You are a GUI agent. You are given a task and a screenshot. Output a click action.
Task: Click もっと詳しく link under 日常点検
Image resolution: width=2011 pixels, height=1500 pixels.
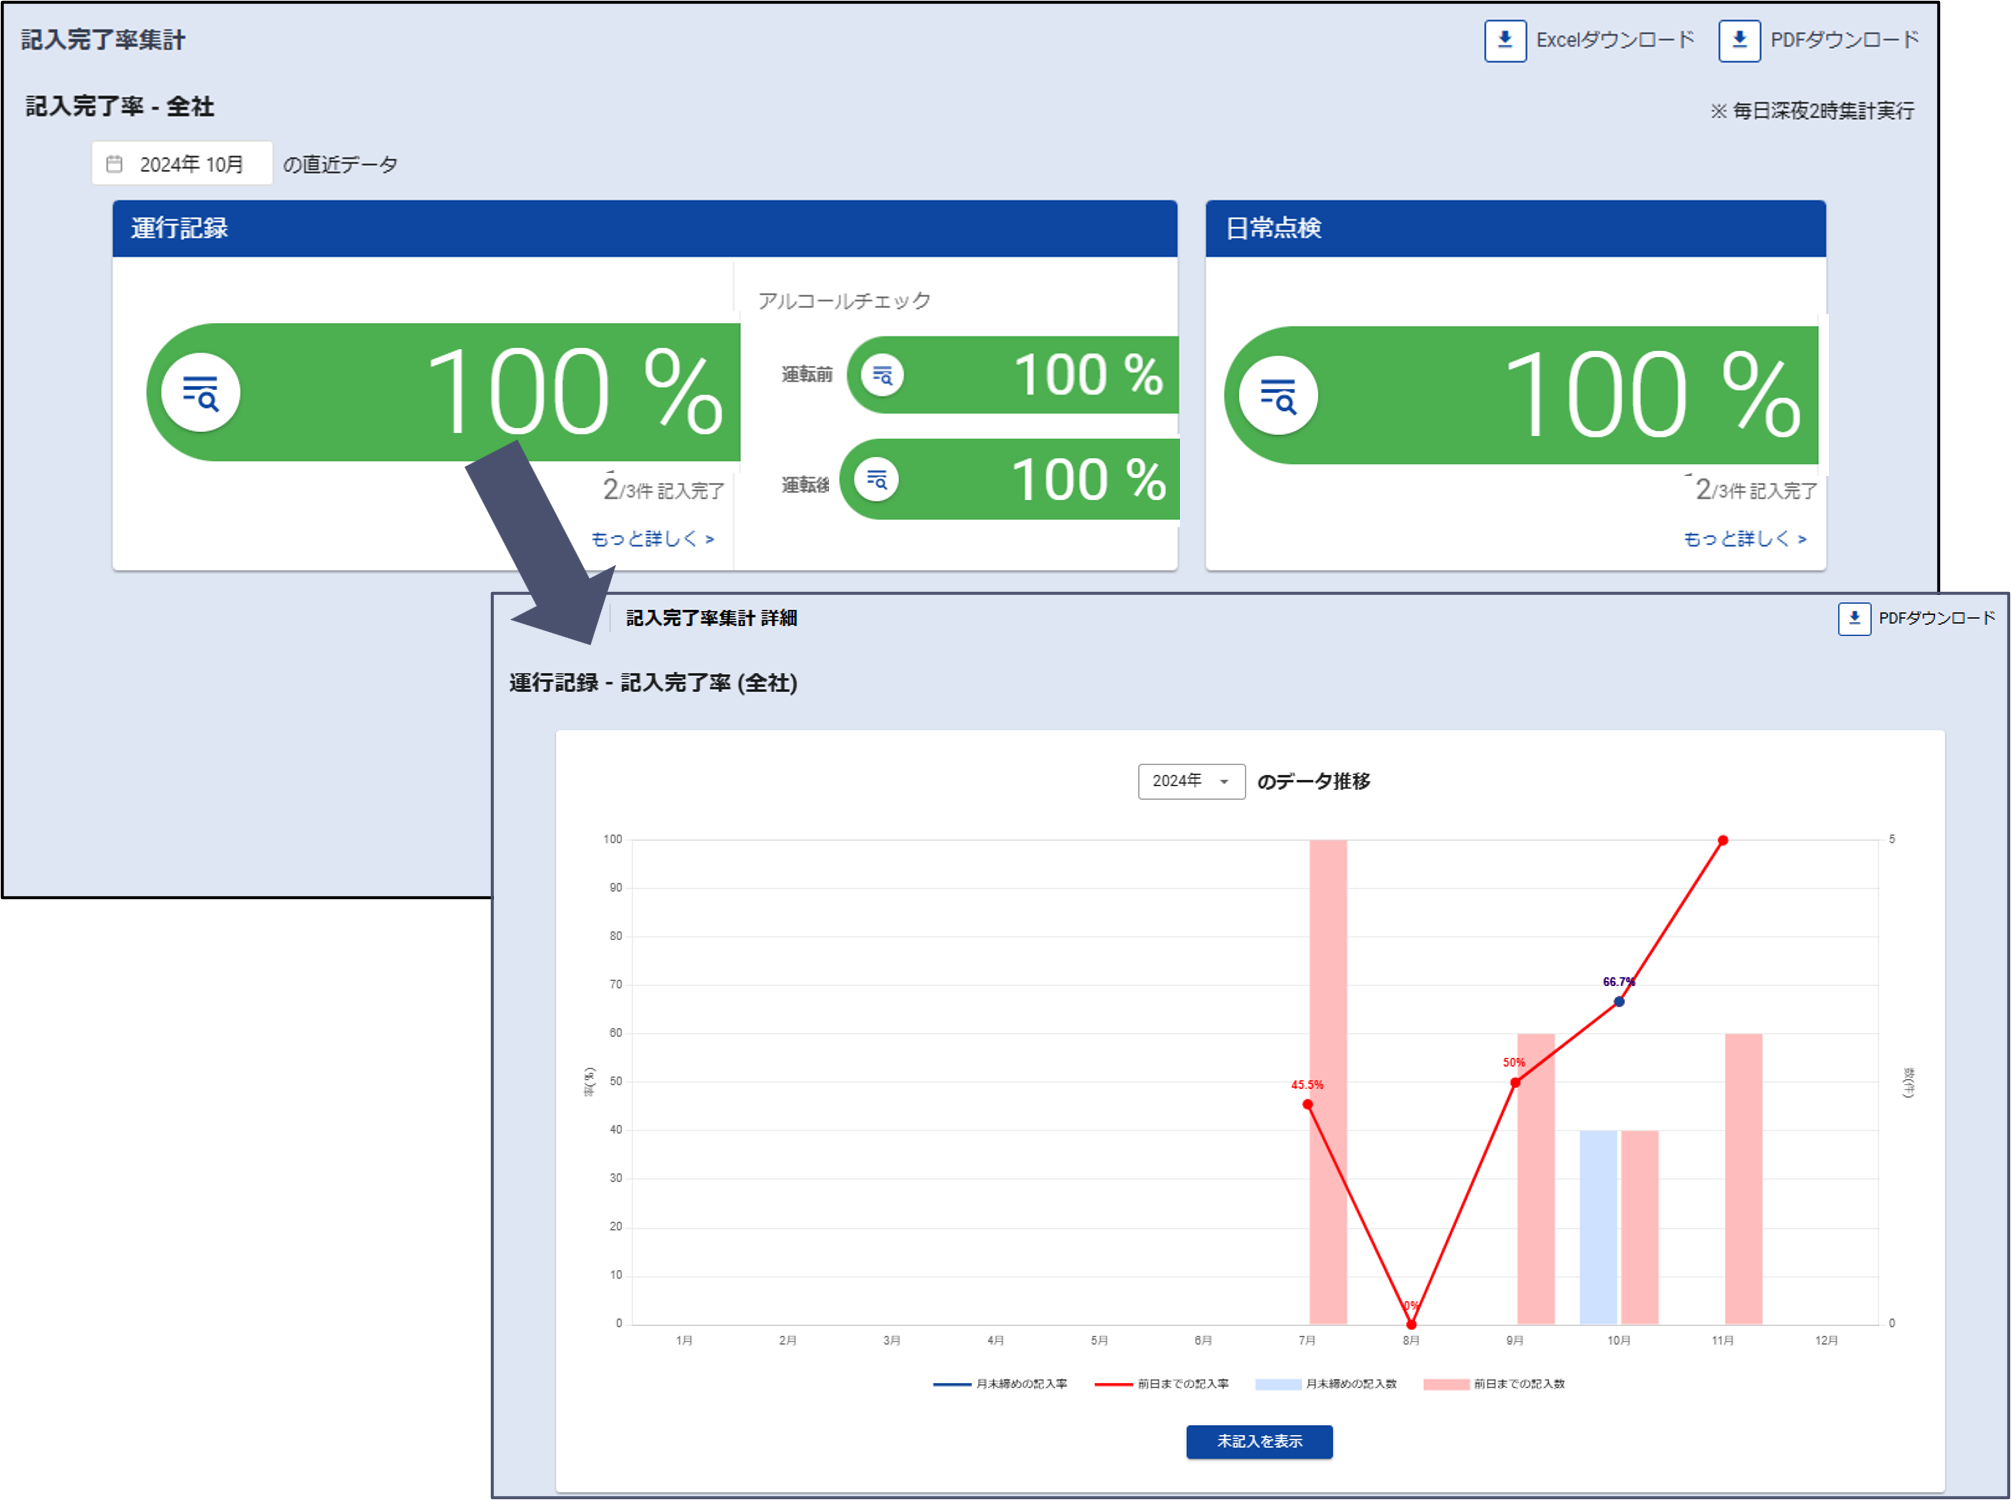tap(1745, 539)
